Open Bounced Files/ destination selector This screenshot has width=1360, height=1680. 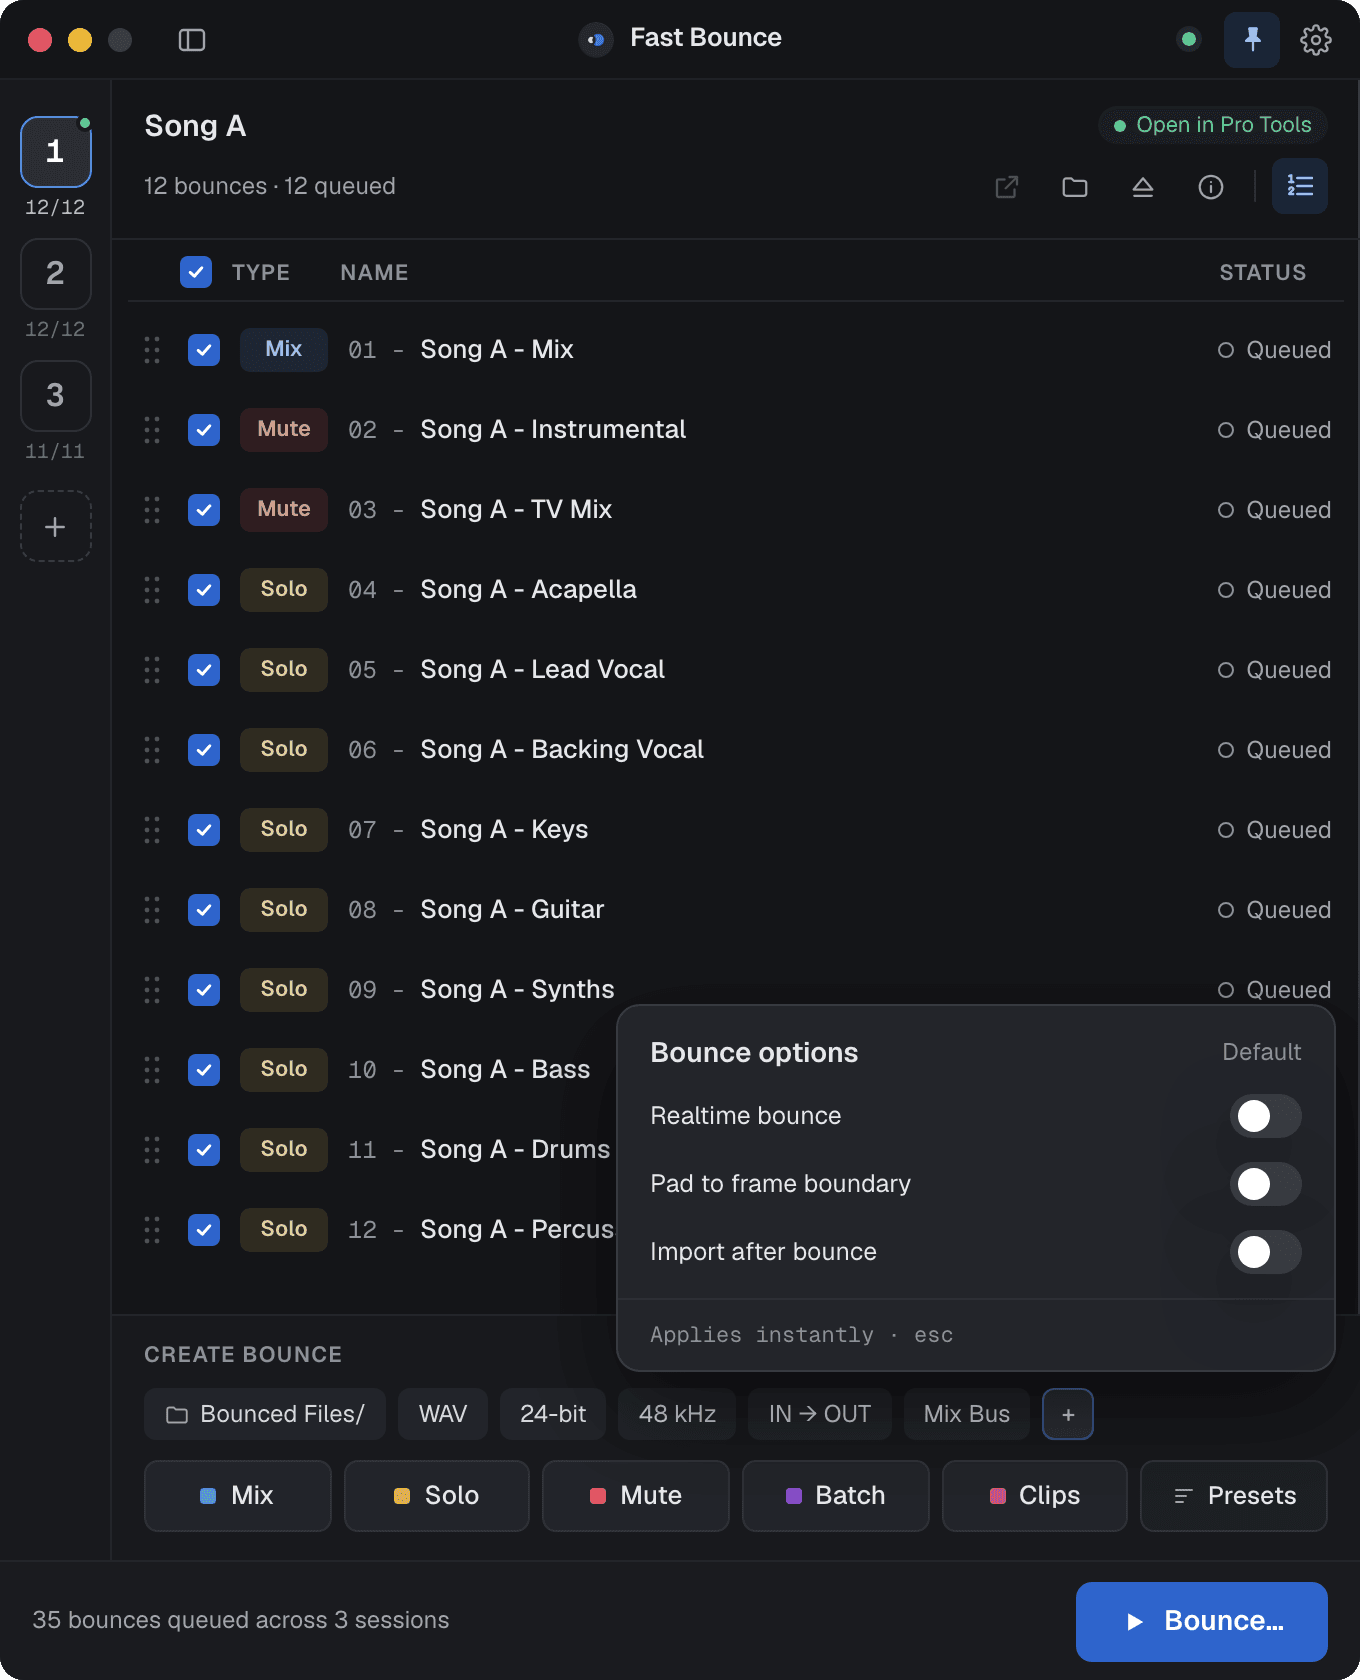pos(265,1414)
